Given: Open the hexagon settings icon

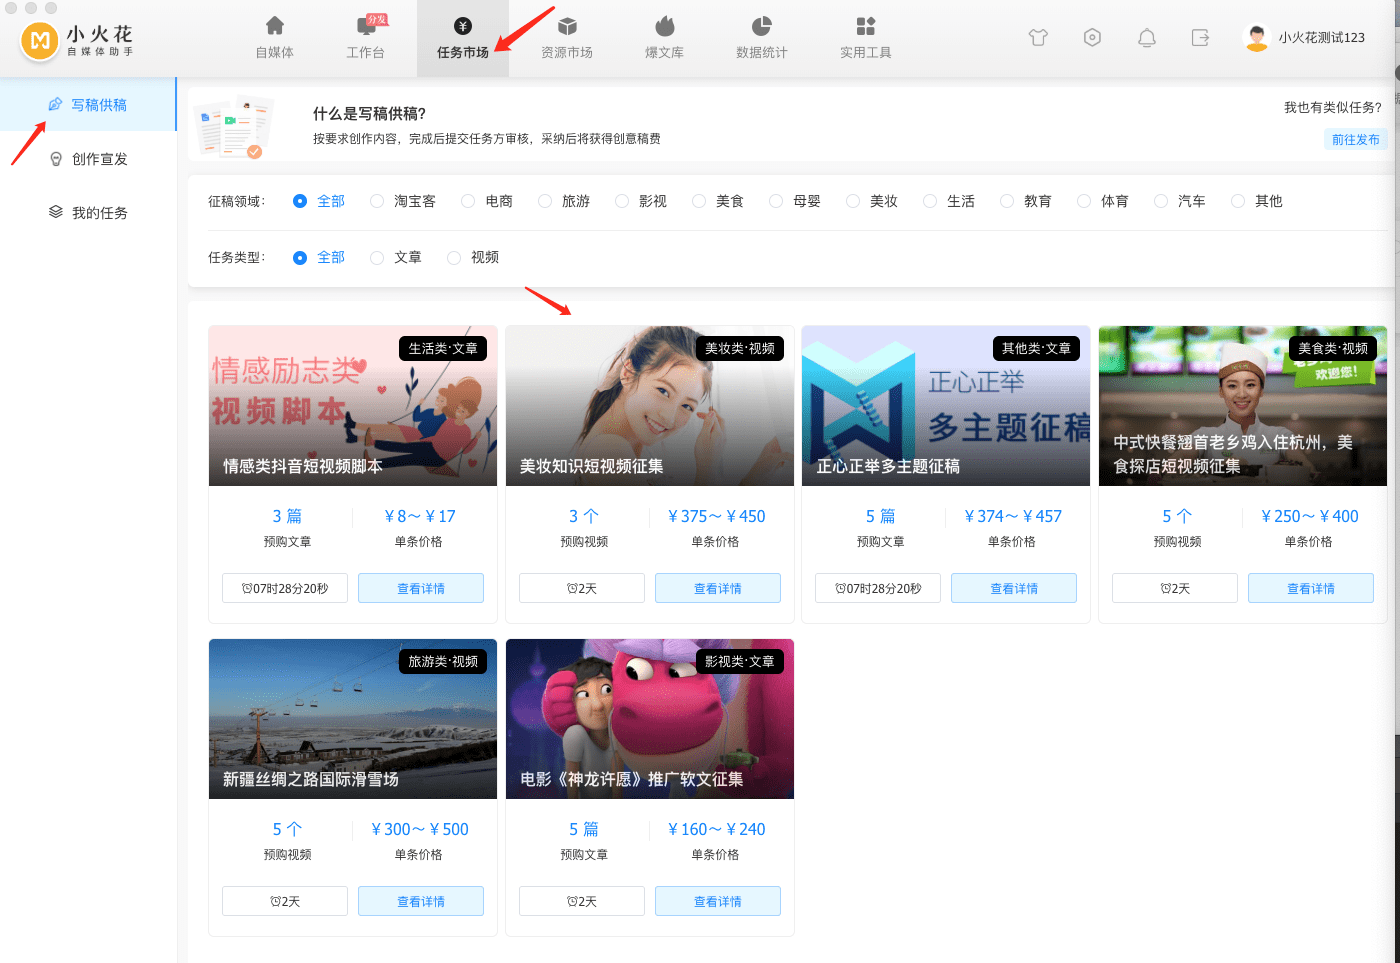Looking at the screenshot, I should pyautogui.click(x=1092, y=38).
